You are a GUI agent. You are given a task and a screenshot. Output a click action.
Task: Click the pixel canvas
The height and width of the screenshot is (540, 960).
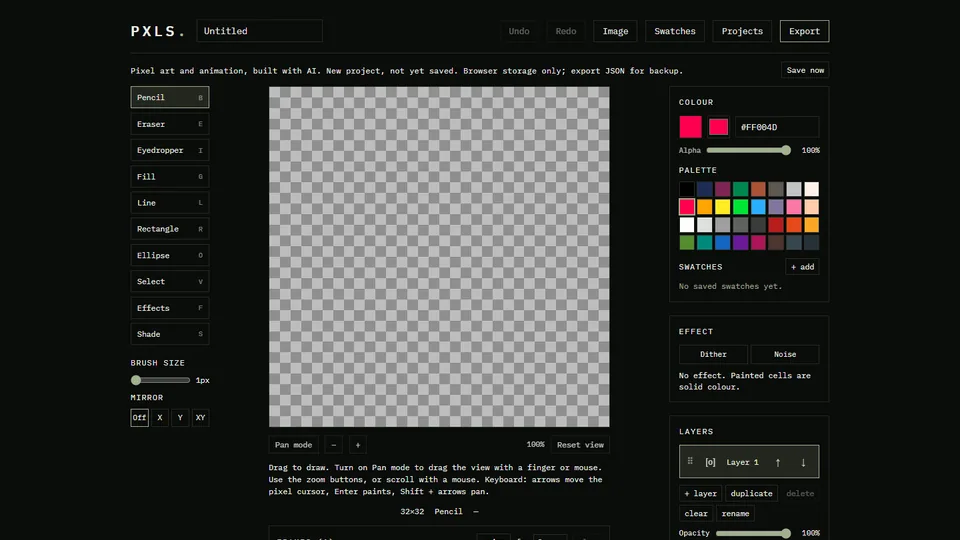point(439,257)
